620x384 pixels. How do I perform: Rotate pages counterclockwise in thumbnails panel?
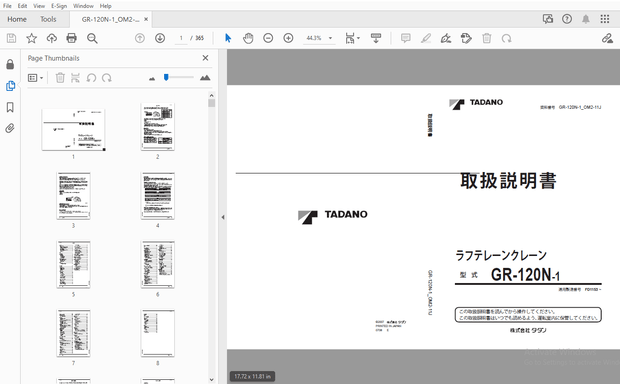click(91, 78)
